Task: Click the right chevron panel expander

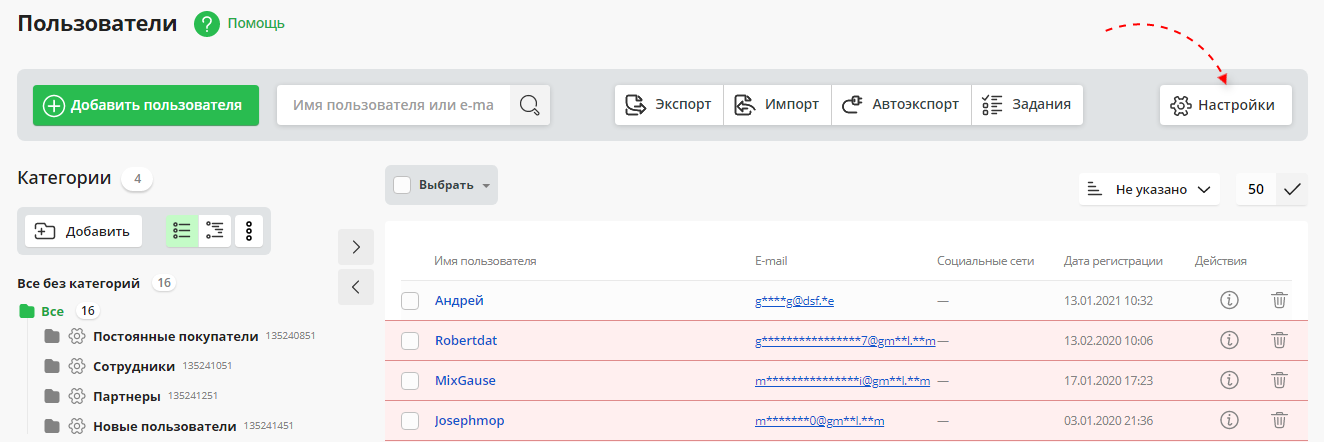Action: pos(356,247)
